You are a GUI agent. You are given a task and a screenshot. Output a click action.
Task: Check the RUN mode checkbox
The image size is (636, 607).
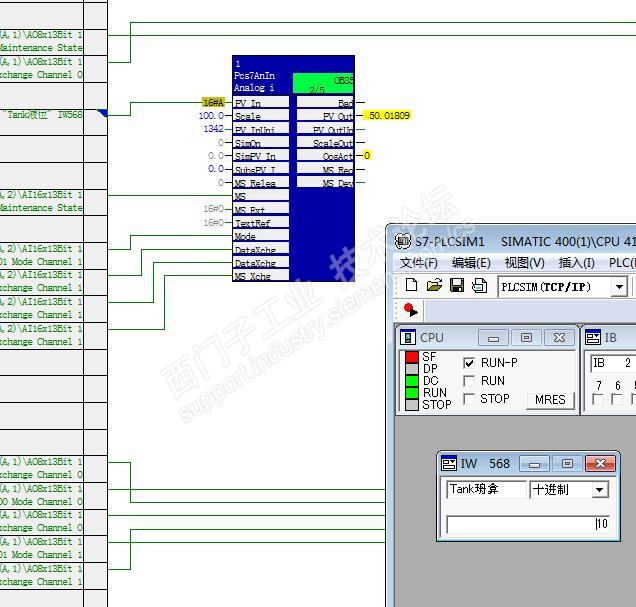click(469, 381)
